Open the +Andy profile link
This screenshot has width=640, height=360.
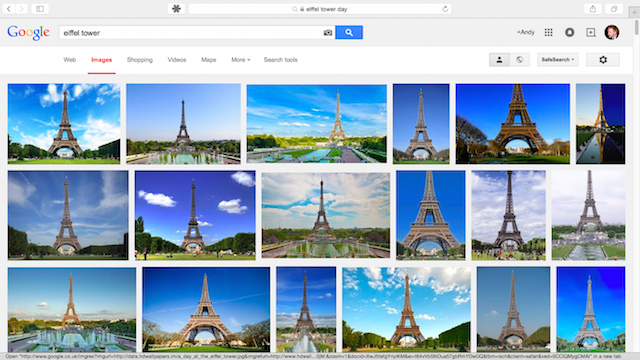pos(526,32)
